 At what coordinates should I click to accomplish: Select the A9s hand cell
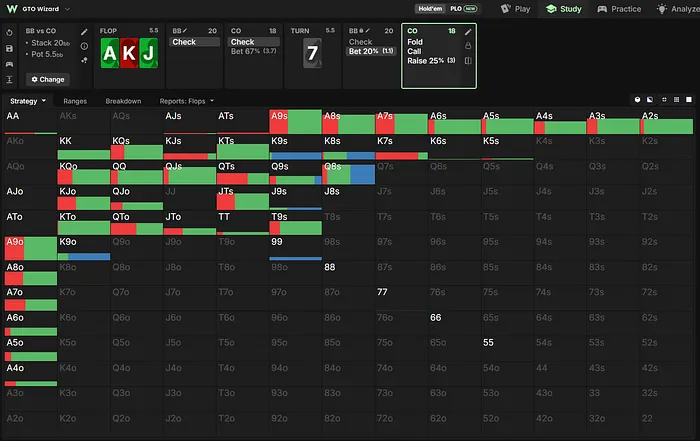(296, 121)
